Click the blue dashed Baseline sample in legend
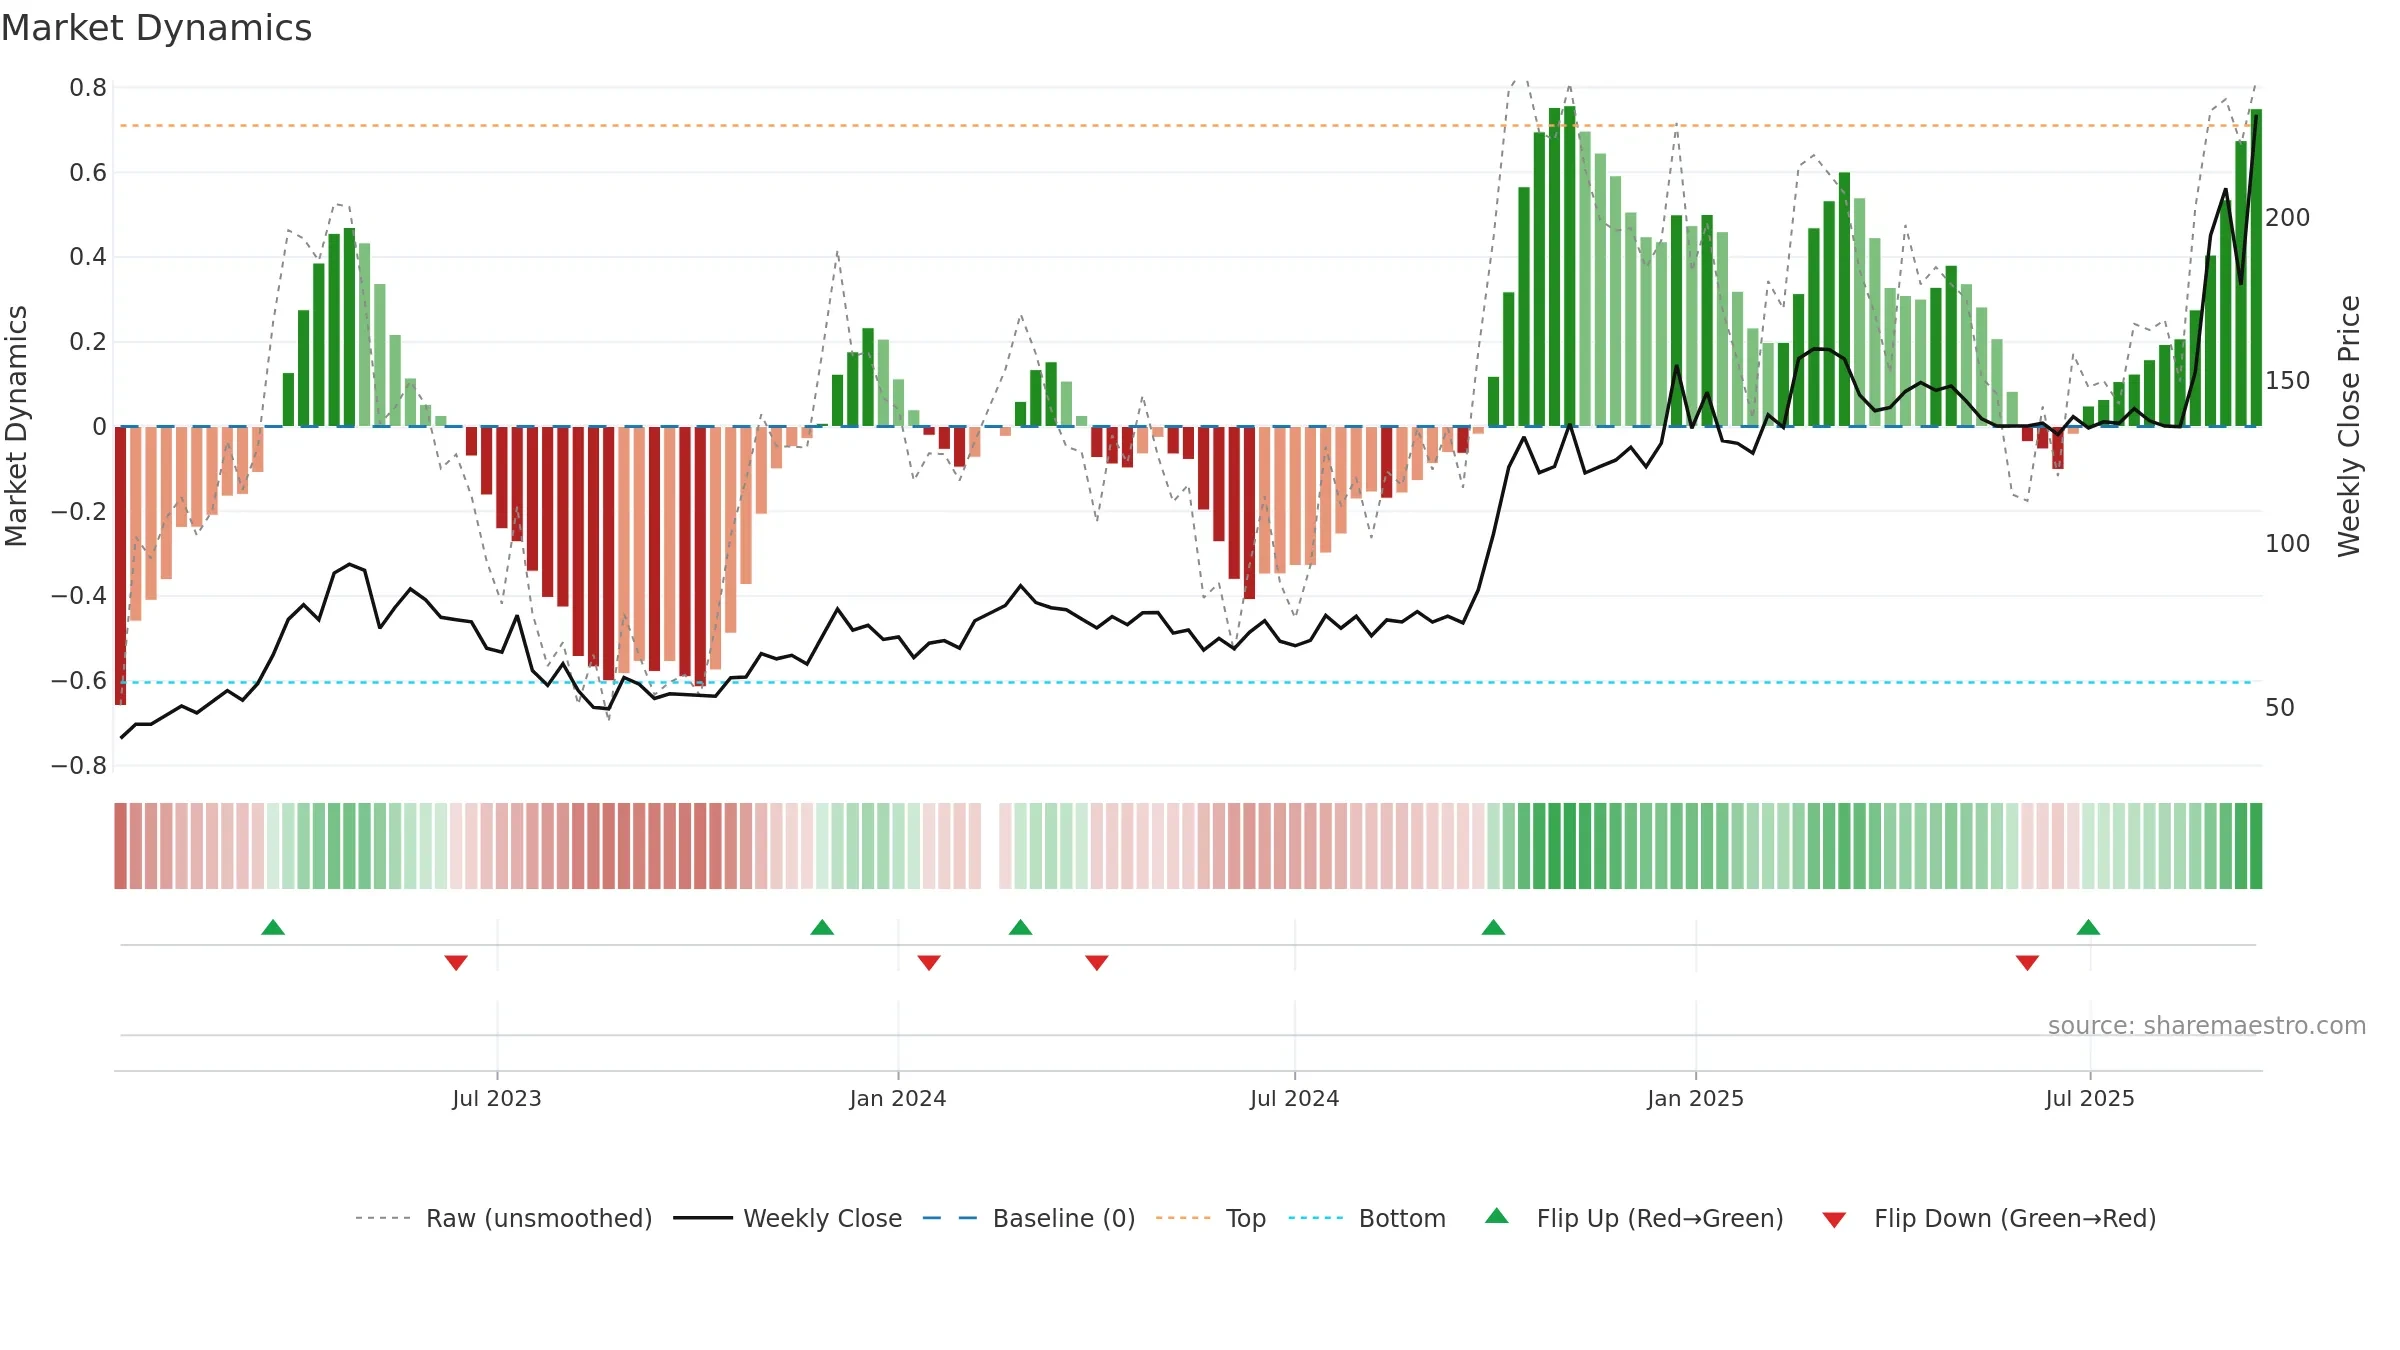 pyautogui.click(x=950, y=1218)
